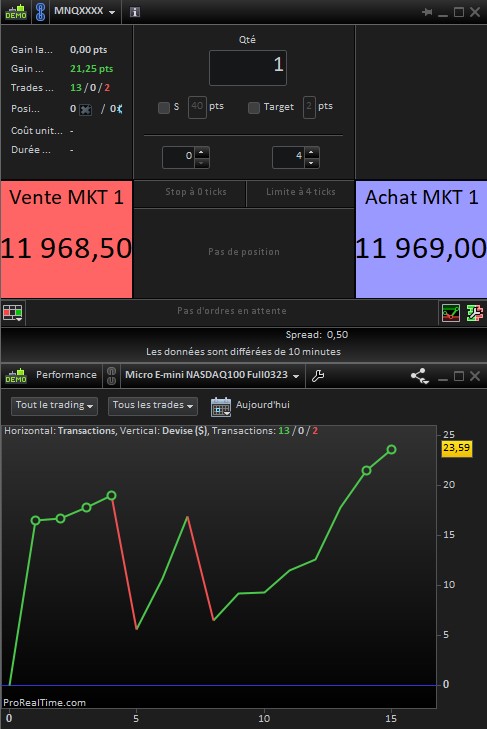487x729 pixels.
Task: Click the DEMO icon in Performance panel
Action: click(x=16, y=376)
